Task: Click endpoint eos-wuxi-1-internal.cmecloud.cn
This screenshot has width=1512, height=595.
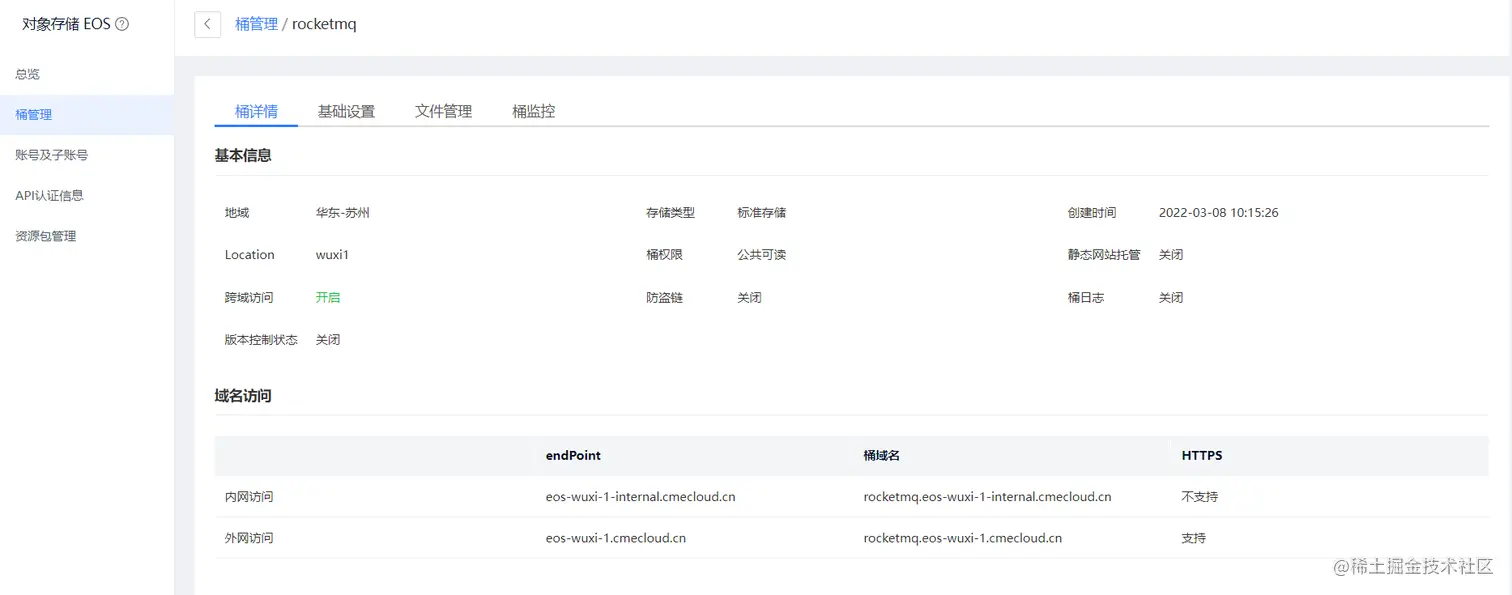Action: point(641,496)
